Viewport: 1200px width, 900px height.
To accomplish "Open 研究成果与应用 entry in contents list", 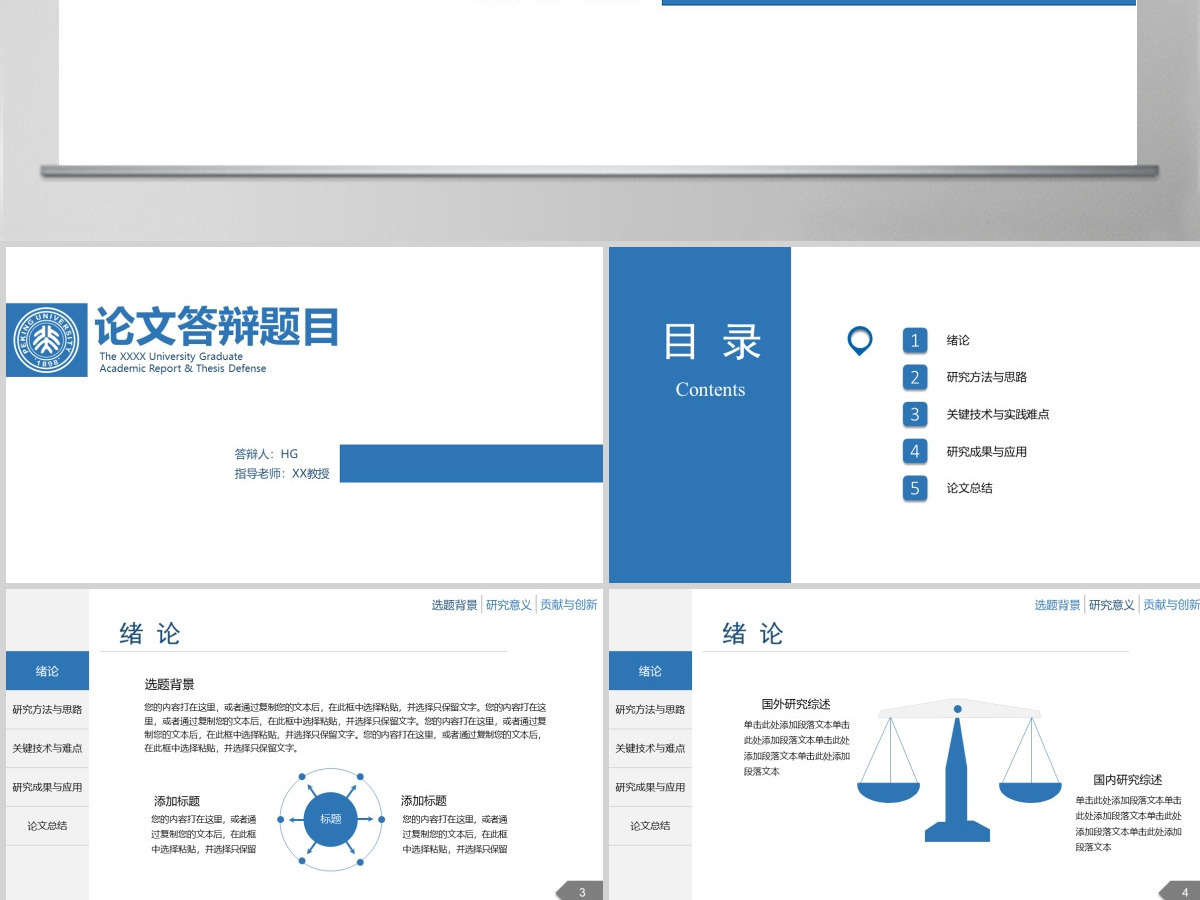I will click(x=987, y=452).
